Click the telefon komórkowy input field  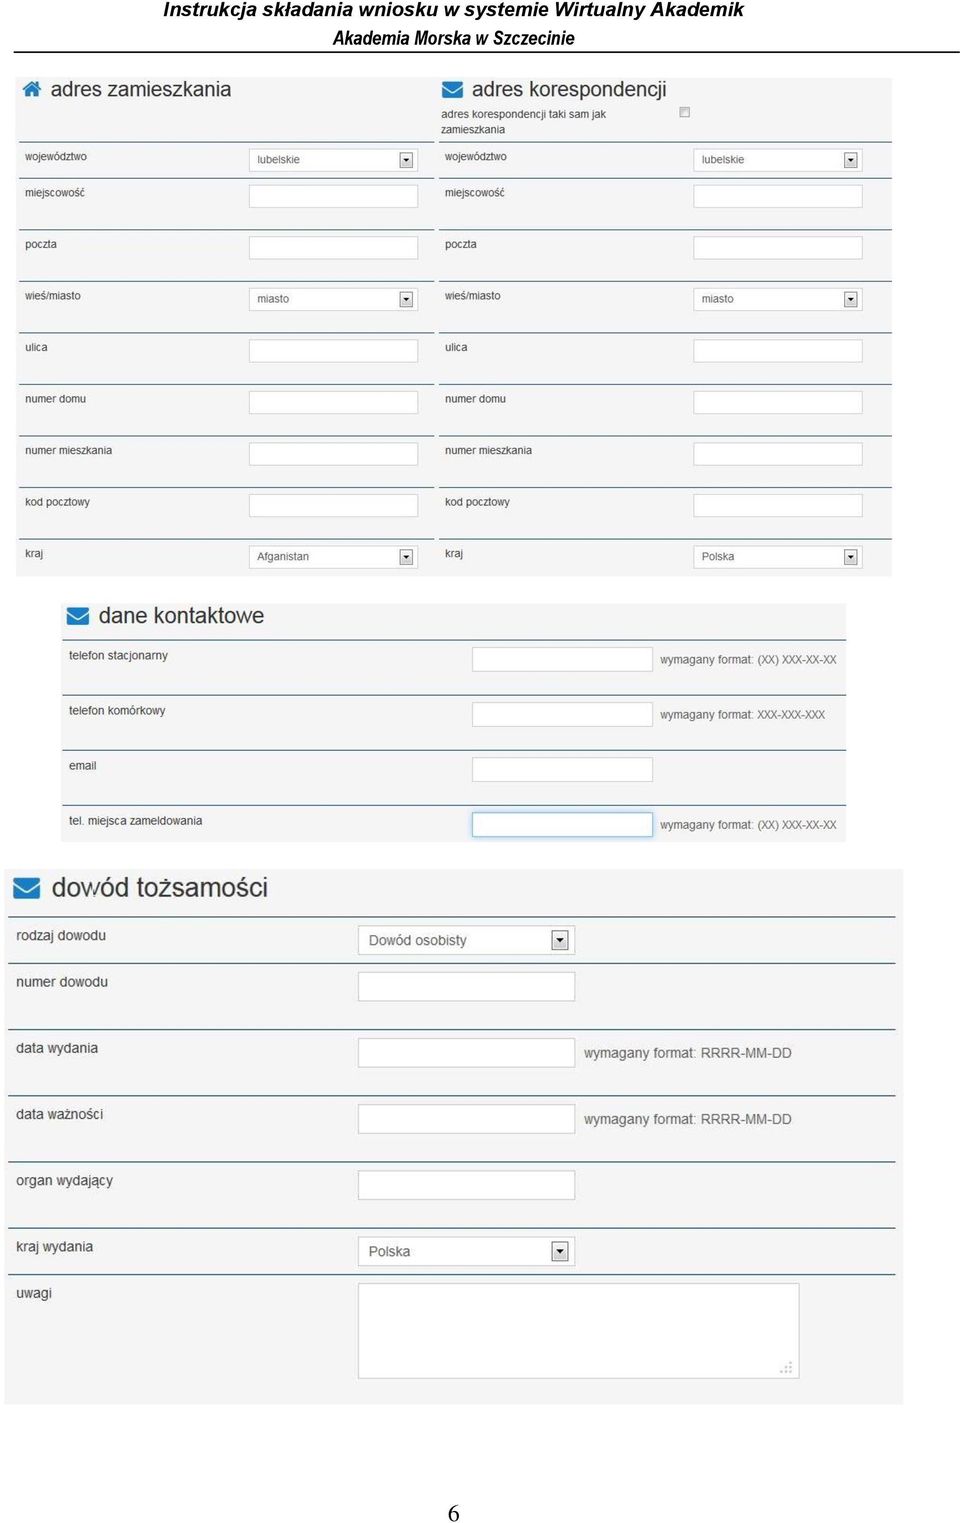562,714
